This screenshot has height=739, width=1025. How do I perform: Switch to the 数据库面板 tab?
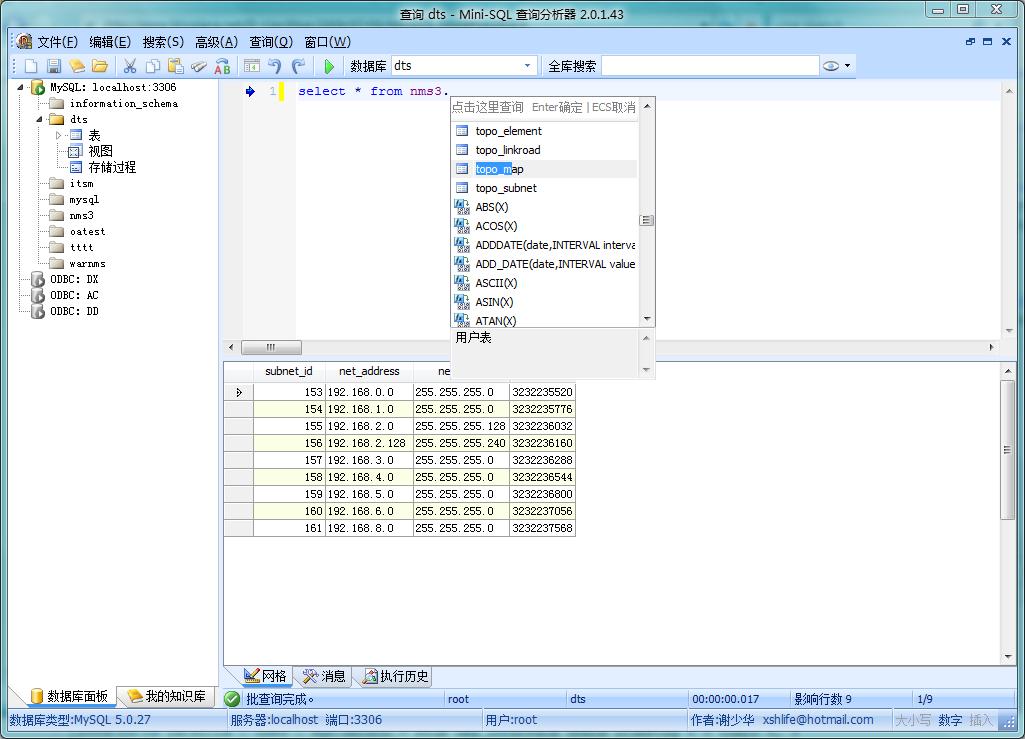tap(69, 696)
